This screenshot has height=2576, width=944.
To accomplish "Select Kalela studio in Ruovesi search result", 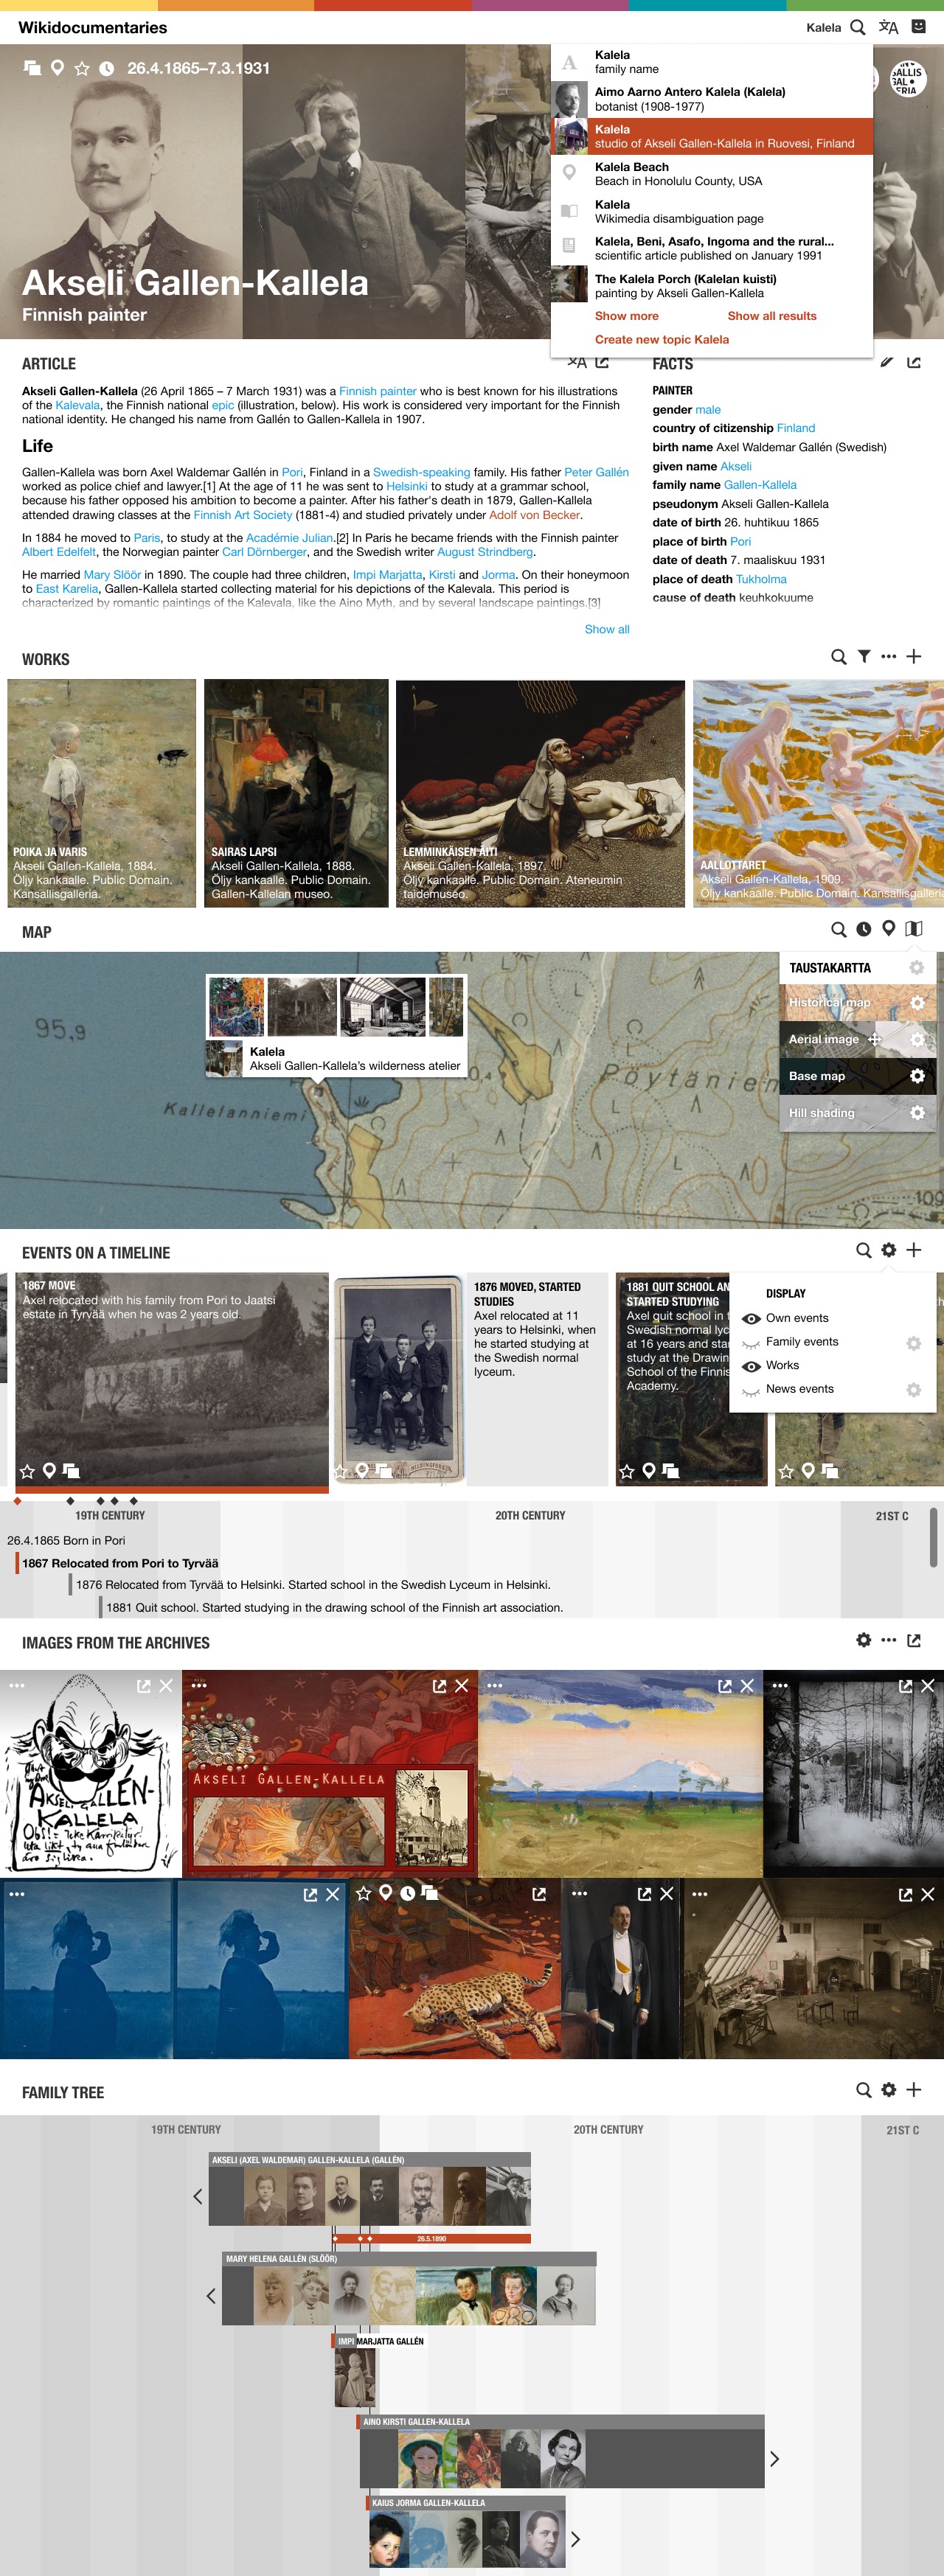I will 711,136.
